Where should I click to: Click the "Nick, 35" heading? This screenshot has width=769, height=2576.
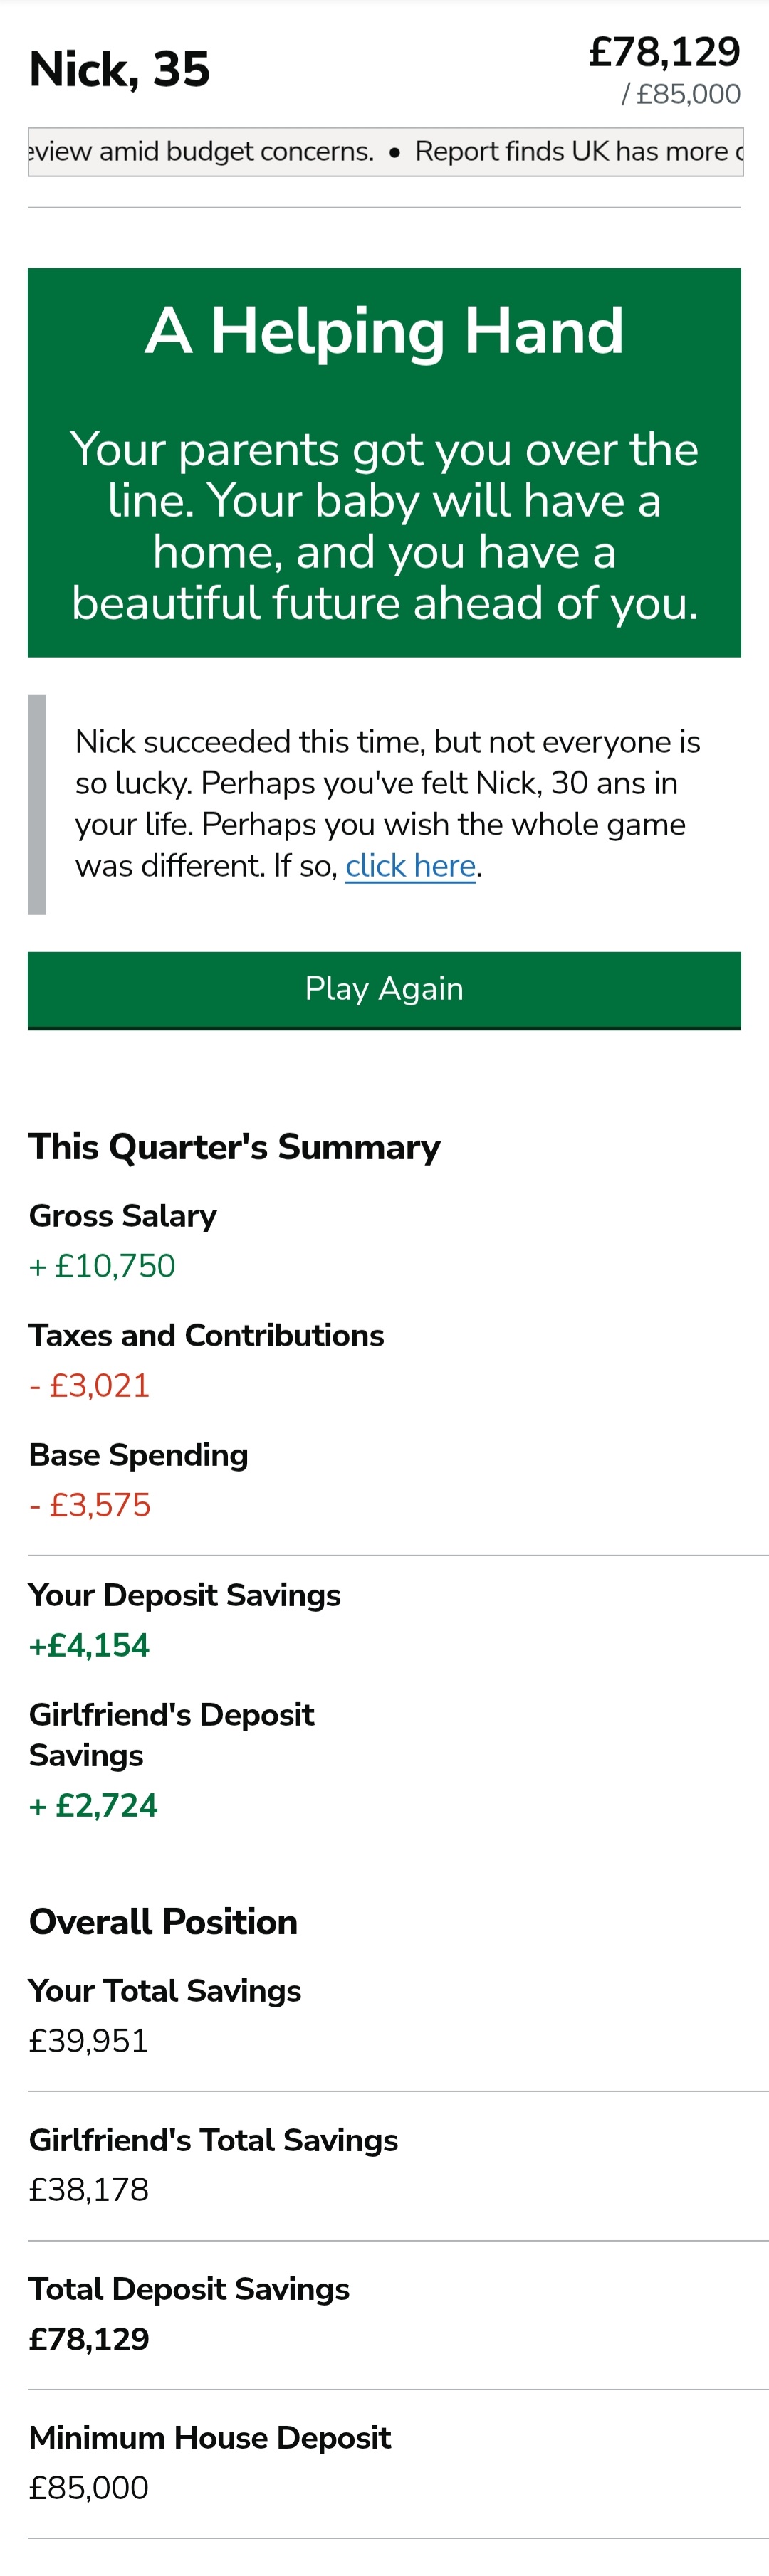click(120, 70)
